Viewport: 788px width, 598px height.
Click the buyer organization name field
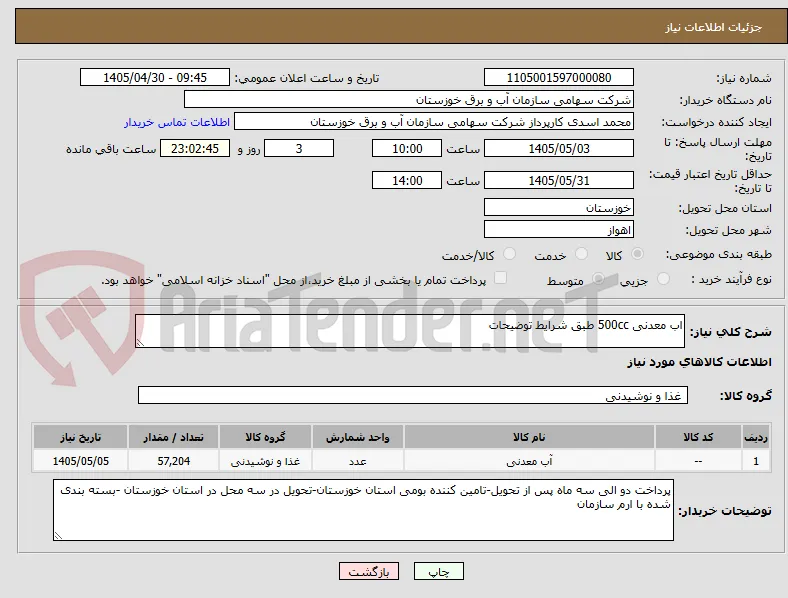pos(409,99)
